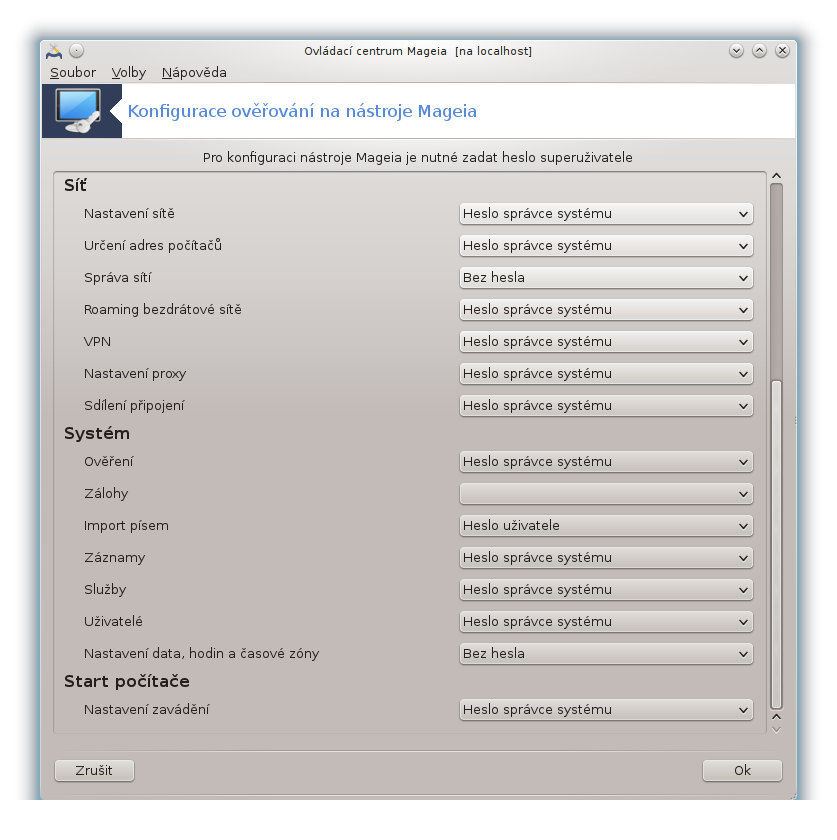Open the Soubor menu
Image resolution: width=837 pixels, height=840 pixels.
pyautogui.click(x=73, y=72)
